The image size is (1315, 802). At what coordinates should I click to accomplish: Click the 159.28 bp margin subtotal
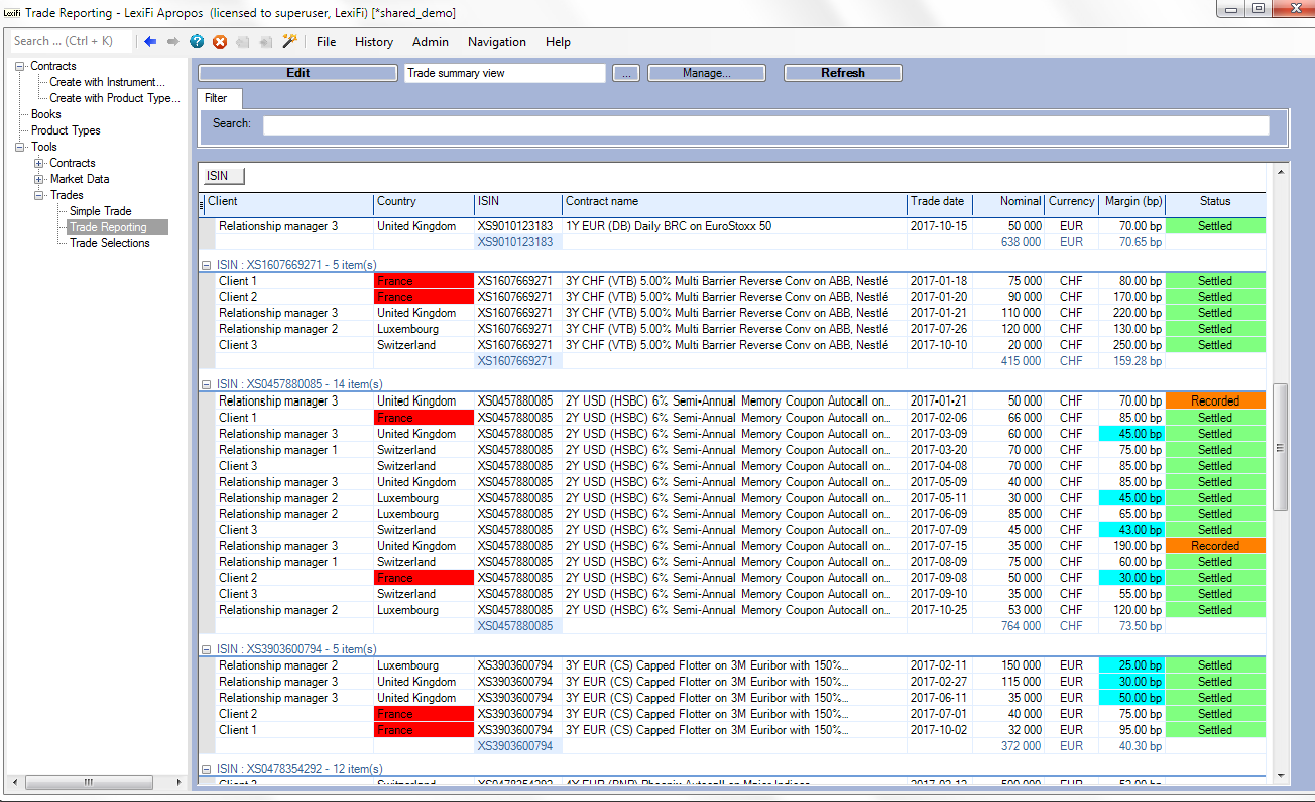click(x=1138, y=361)
